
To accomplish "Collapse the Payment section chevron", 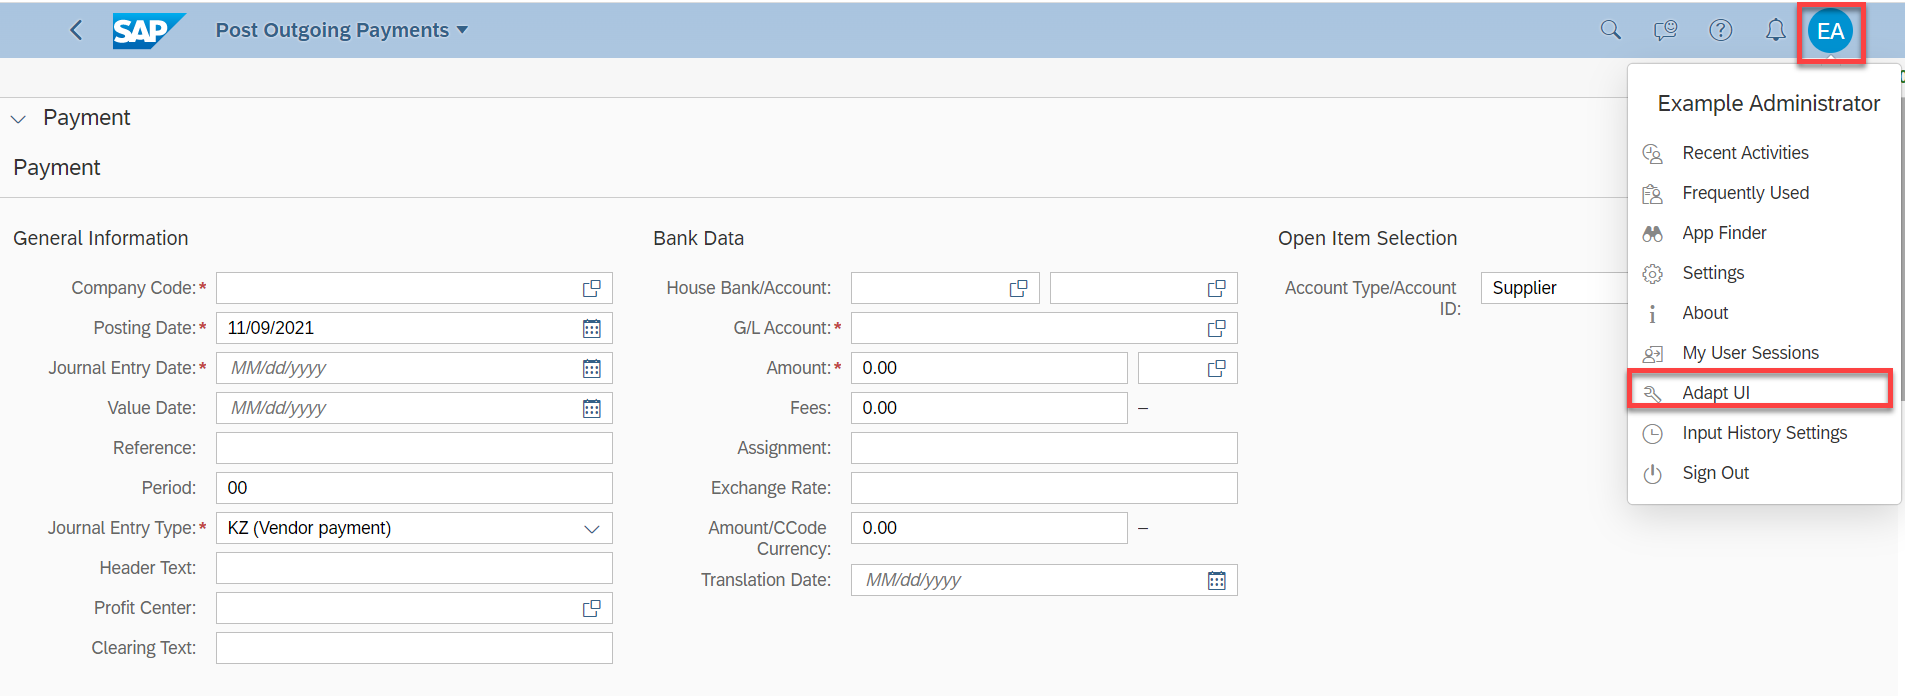I will [x=18, y=119].
